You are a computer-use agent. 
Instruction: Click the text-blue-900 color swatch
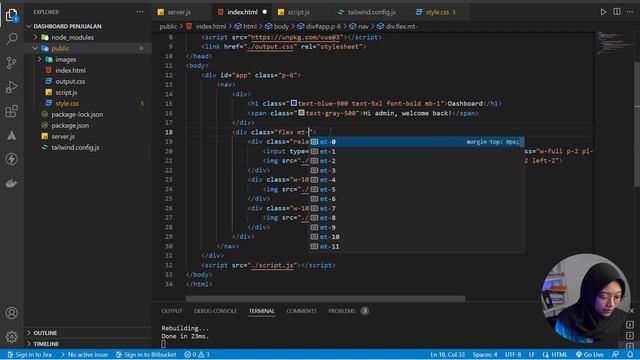[x=293, y=103]
